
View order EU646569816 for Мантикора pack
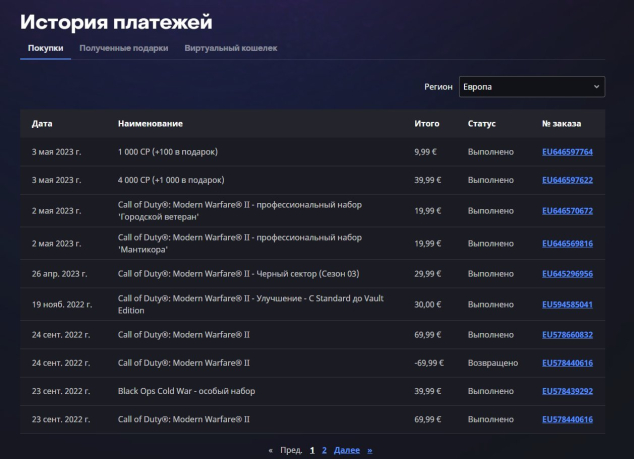(x=567, y=243)
